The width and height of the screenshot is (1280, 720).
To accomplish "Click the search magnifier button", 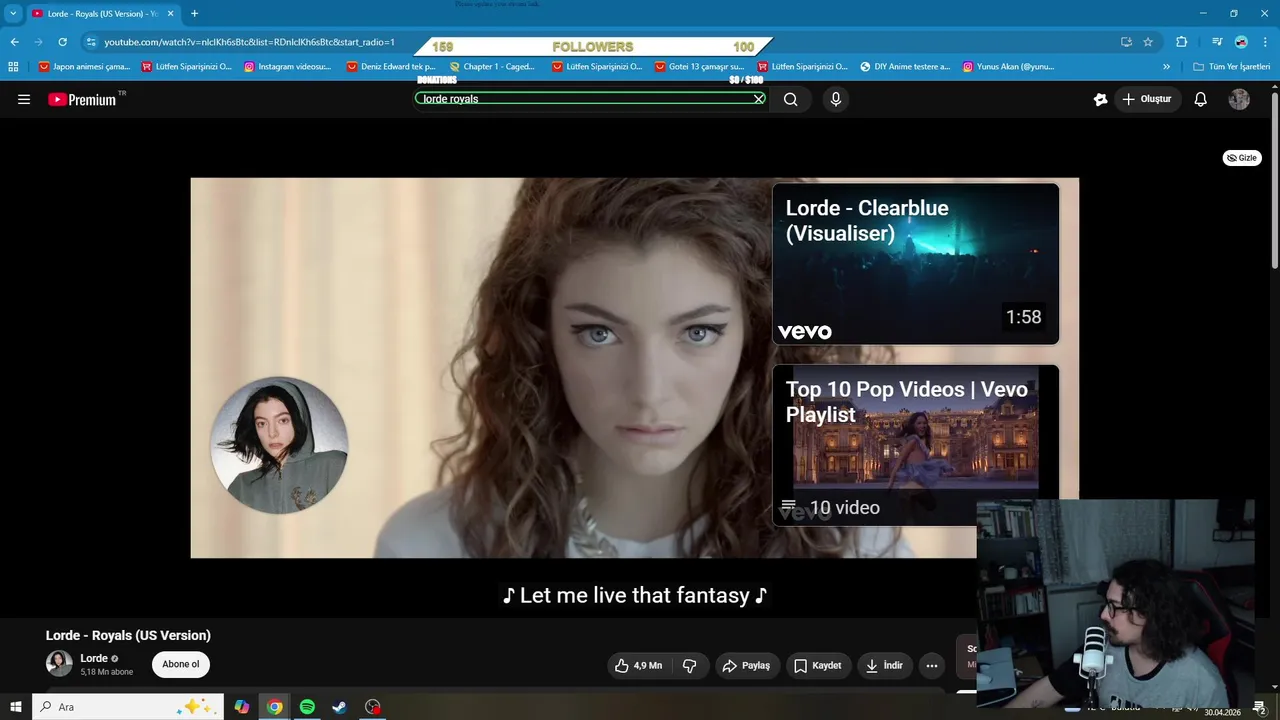I will pyautogui.click(x=790, y=99).
